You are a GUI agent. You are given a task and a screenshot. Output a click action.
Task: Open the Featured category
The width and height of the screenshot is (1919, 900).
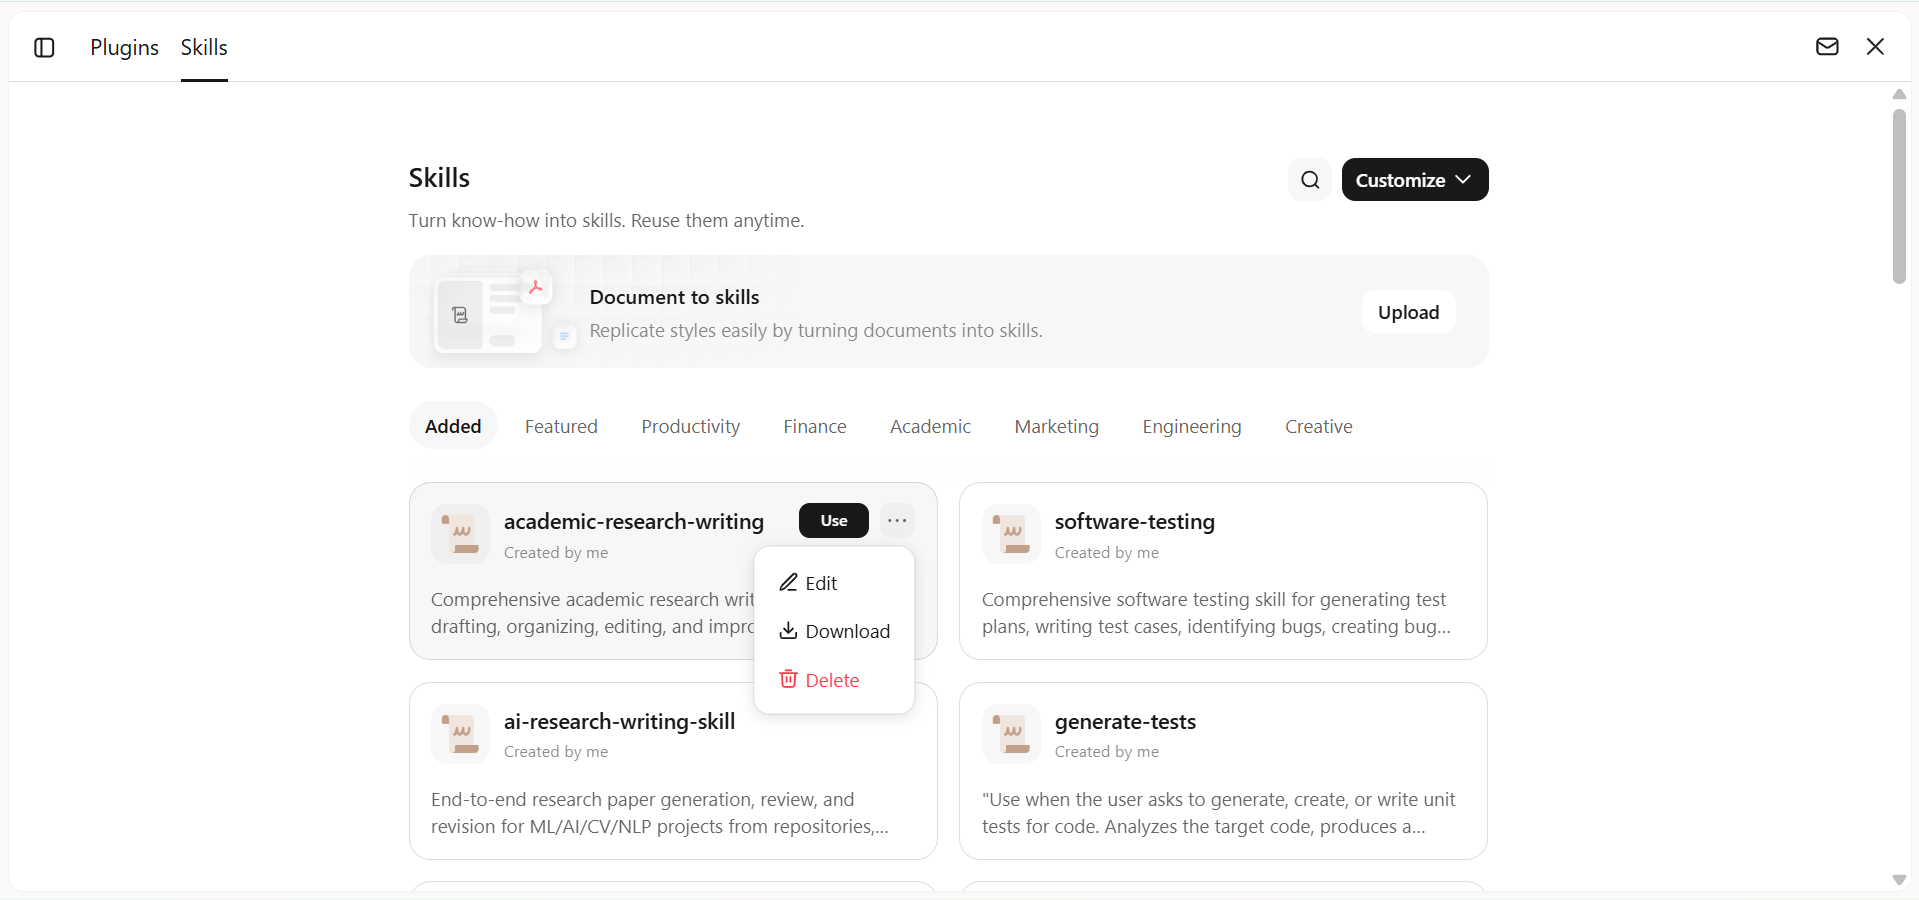click(561, 426)
